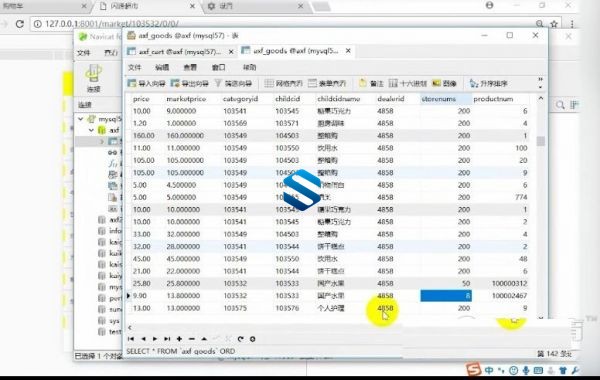600x380 pixels.
Task: Go to the first record icon
Action: (x=131, y=339)
